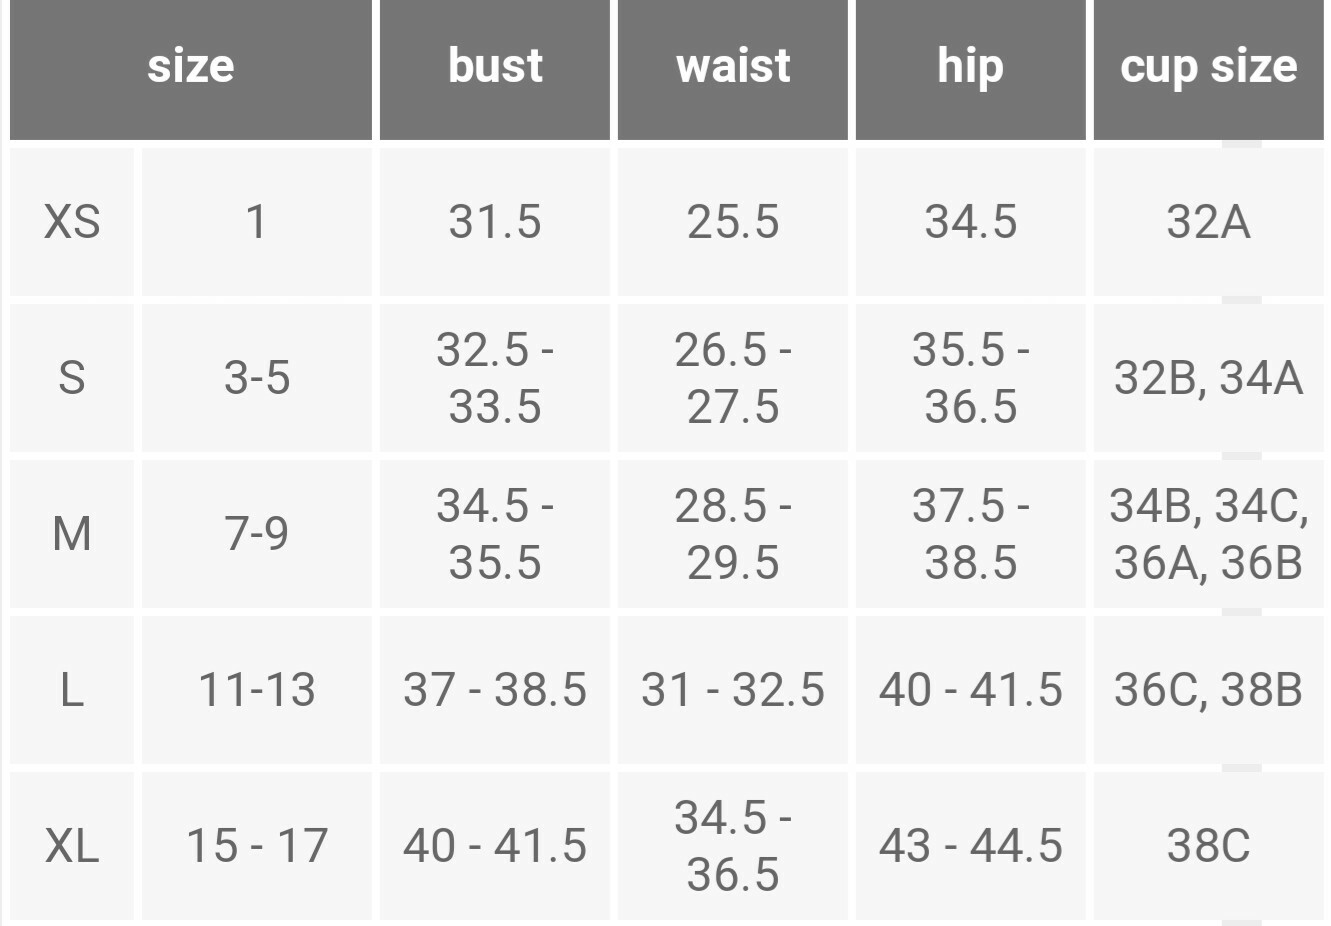
Task: Click the bust column header
Action: pyautogui.click(x=495, y=69)
